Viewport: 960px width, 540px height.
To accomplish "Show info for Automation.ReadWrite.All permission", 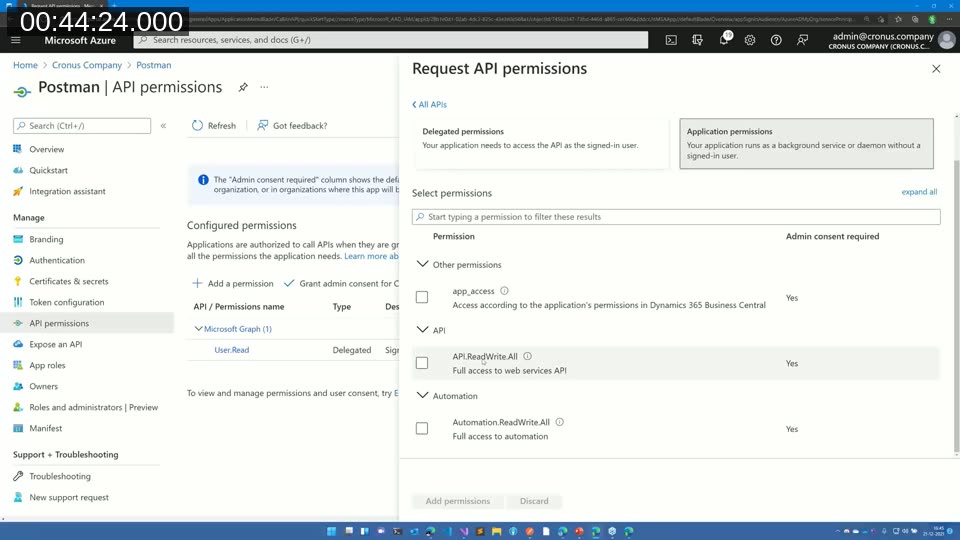I will point(560,422).
